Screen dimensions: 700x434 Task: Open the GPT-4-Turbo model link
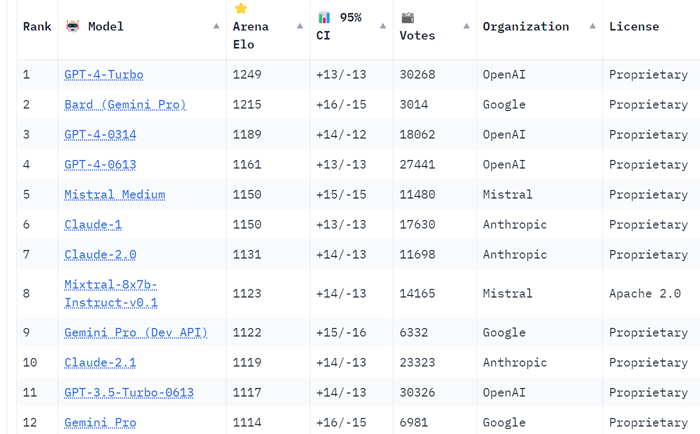pyautogui.click(x=105, y=74)
